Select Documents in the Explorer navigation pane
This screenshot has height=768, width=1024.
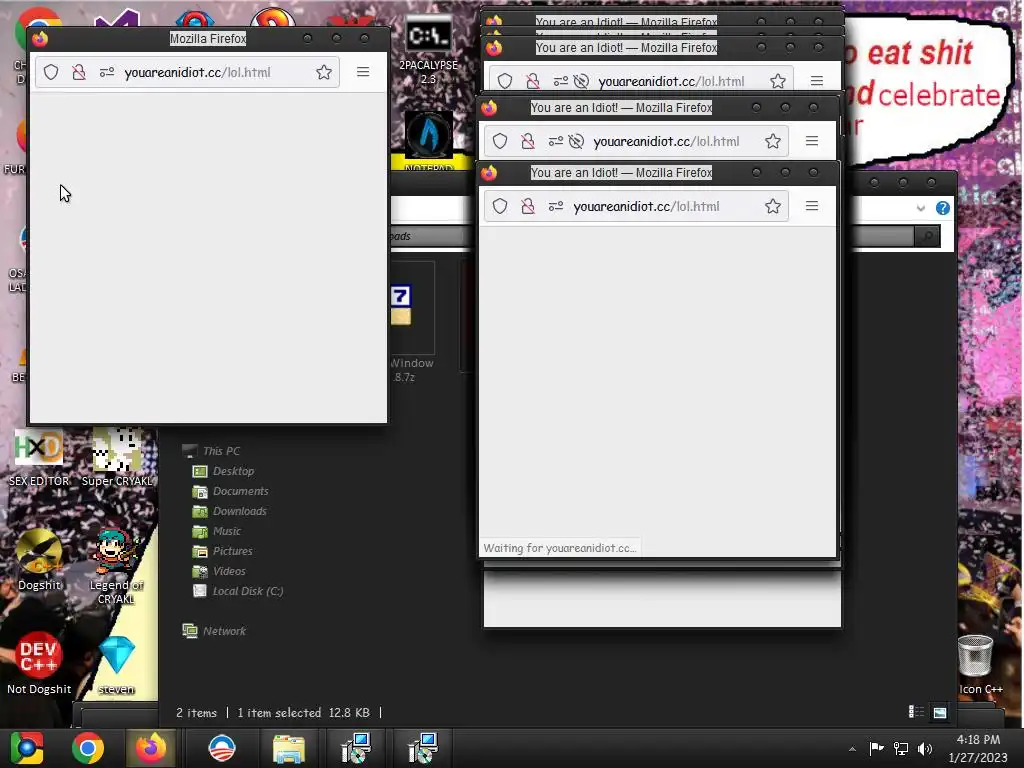click(231, 491)
